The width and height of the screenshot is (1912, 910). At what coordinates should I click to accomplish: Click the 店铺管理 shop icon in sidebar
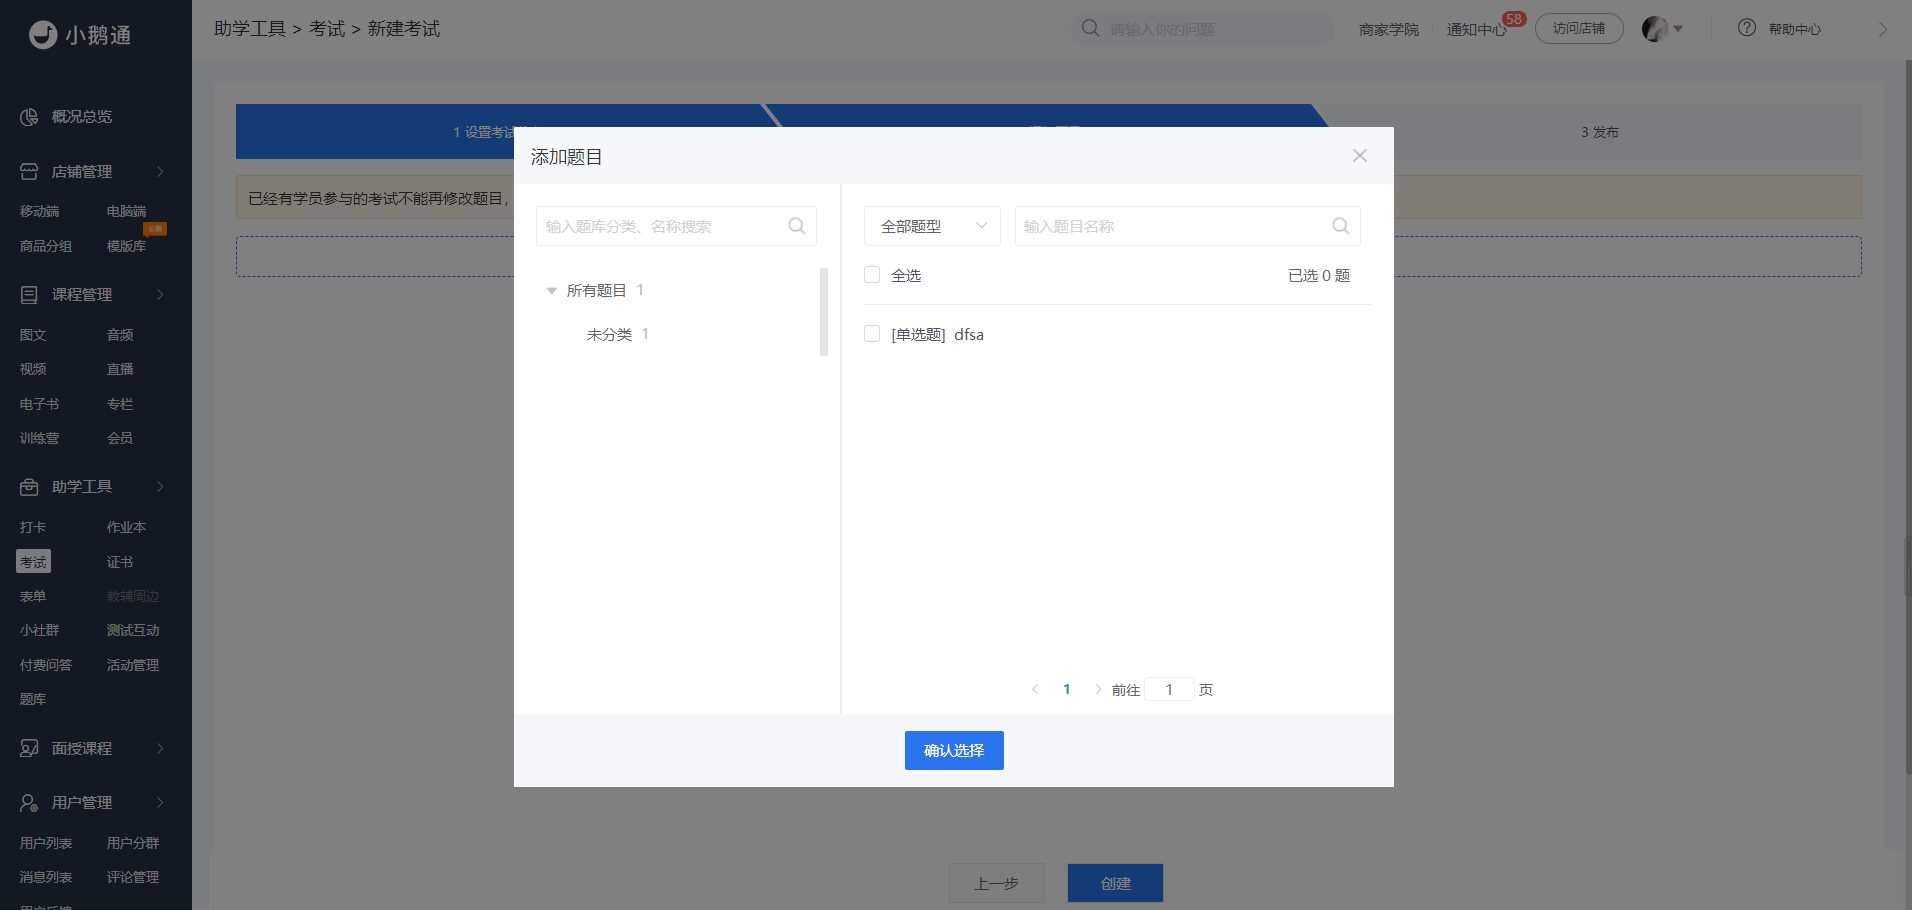tap(29, 172)
